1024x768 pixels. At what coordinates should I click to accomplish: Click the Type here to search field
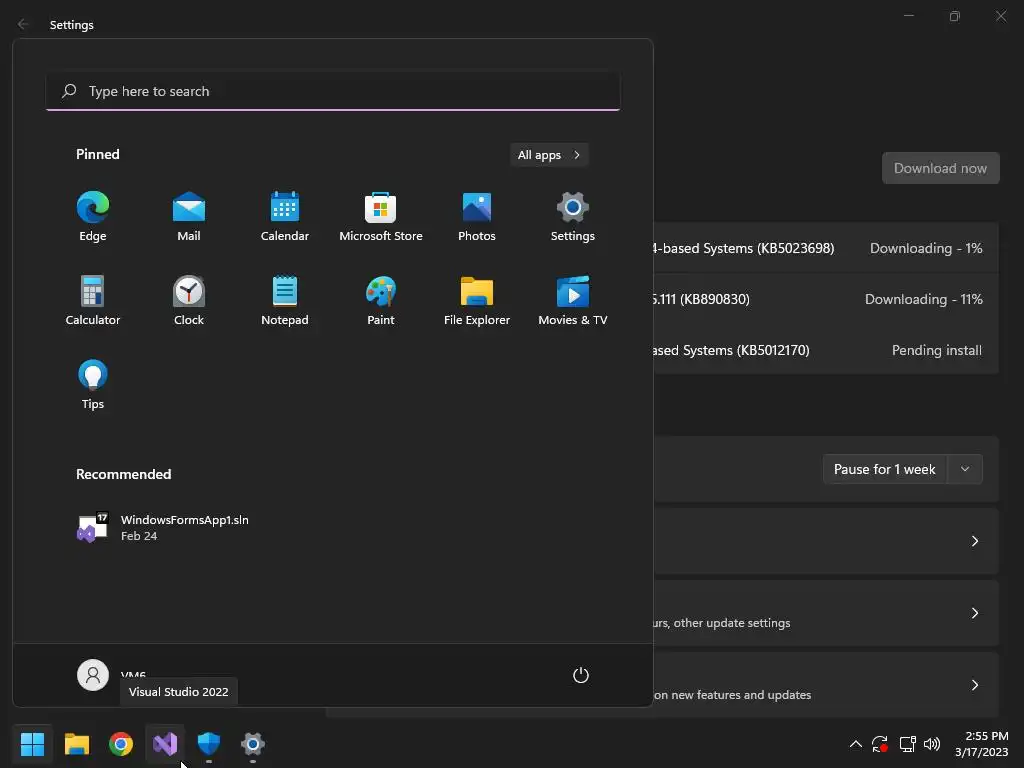coord(333,91)
